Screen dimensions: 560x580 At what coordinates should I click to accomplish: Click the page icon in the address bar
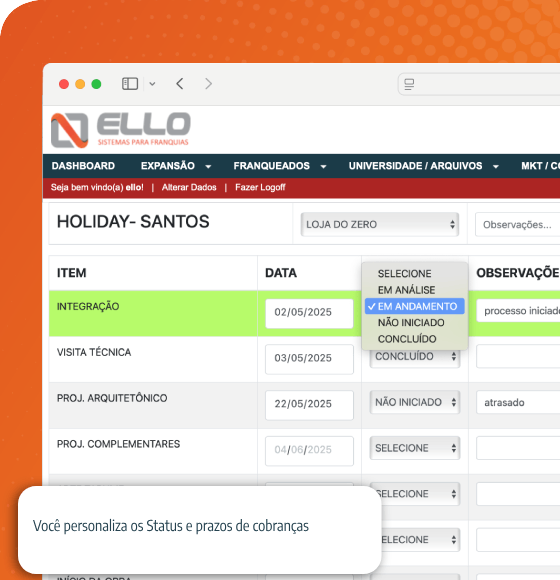pyautogui.click(x=409, y=84)
